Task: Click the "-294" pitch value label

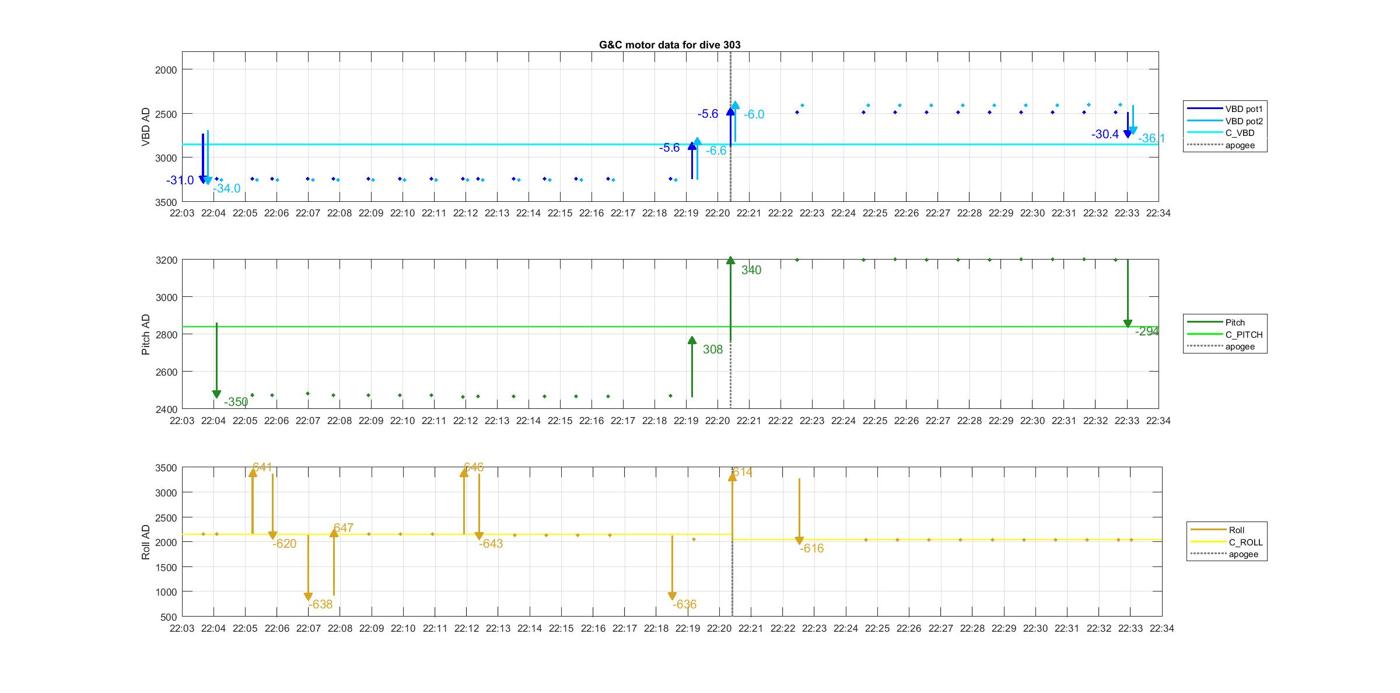Action: click(x=1147, y=331)
